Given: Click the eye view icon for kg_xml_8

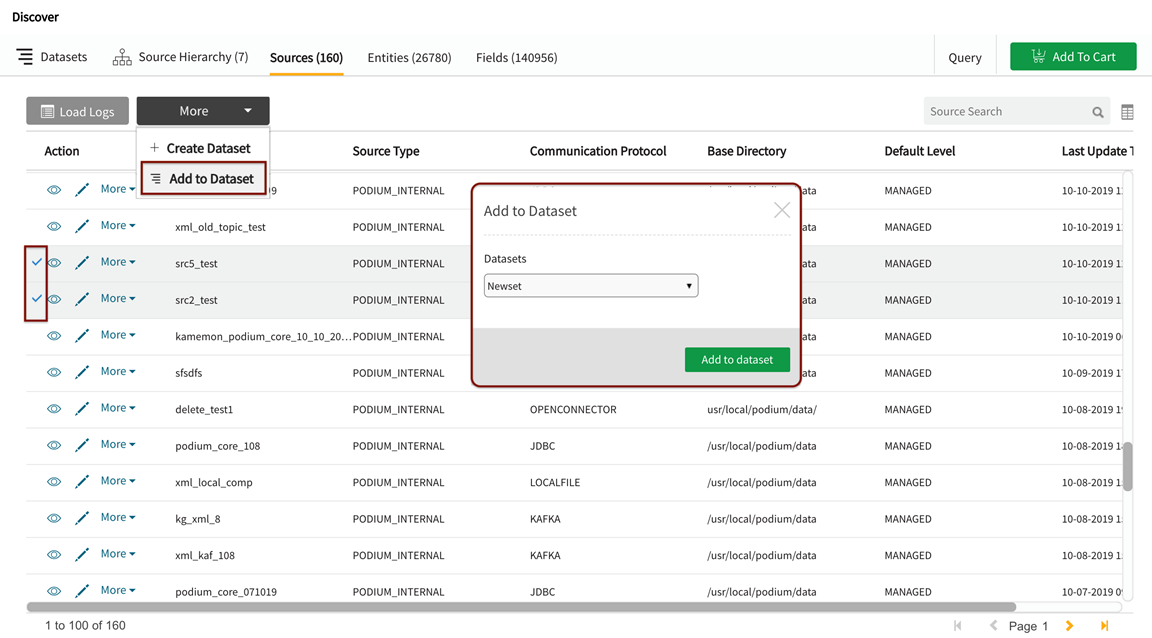Looking at the screenshot, I should (54, 519).
